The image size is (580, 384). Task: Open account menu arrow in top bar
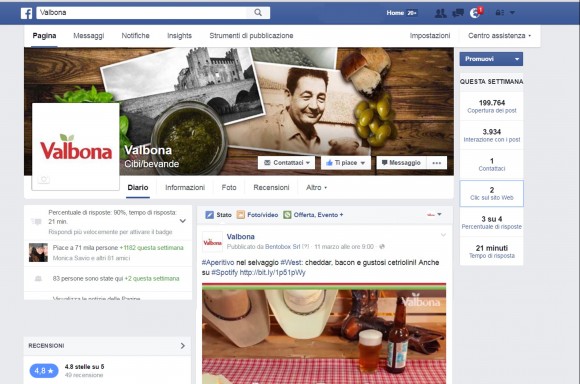[512, 13]
